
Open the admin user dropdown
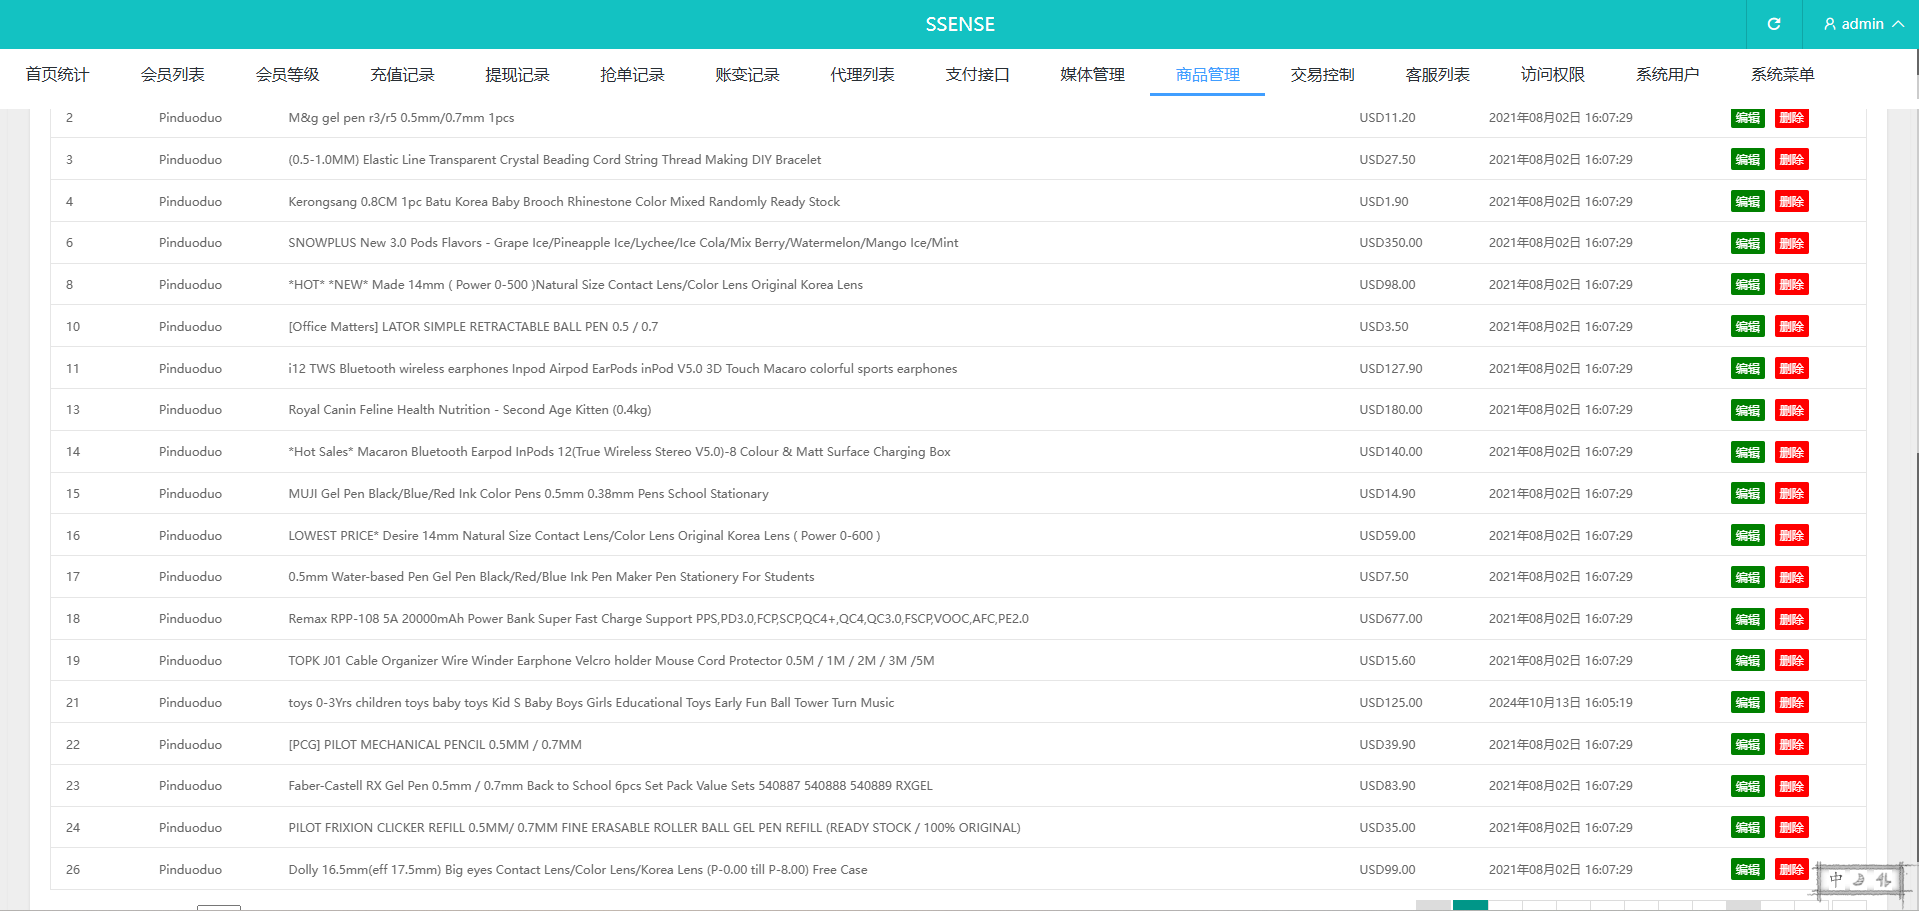[x=1862, y=24]
